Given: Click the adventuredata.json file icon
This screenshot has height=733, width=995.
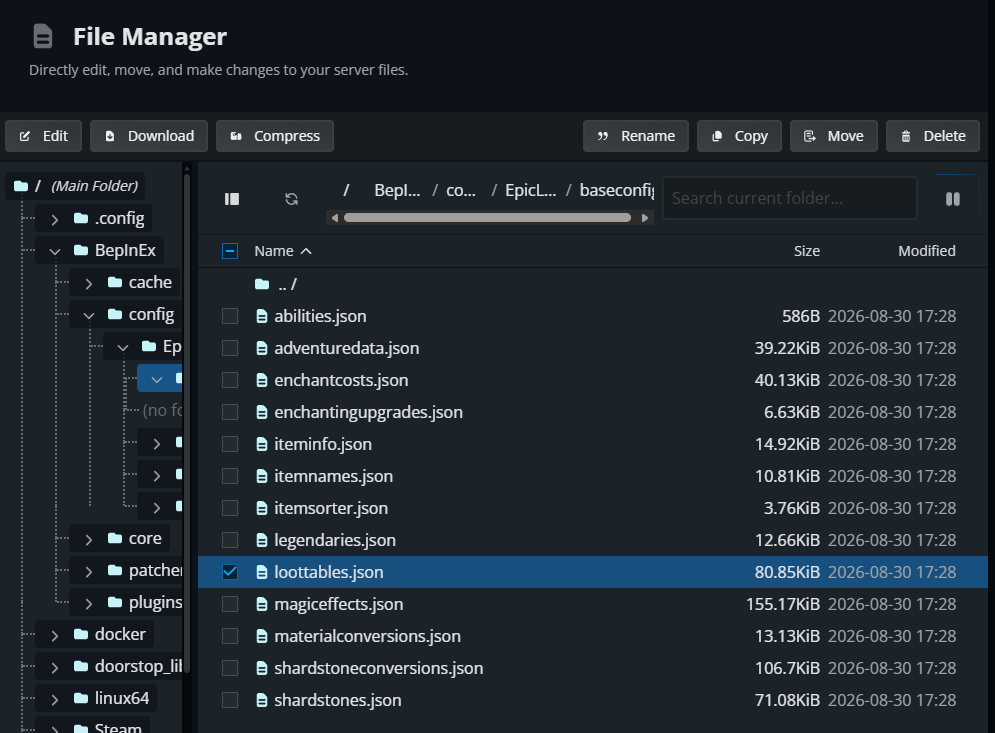Looking at the screenshot, I should coord(261,348).
